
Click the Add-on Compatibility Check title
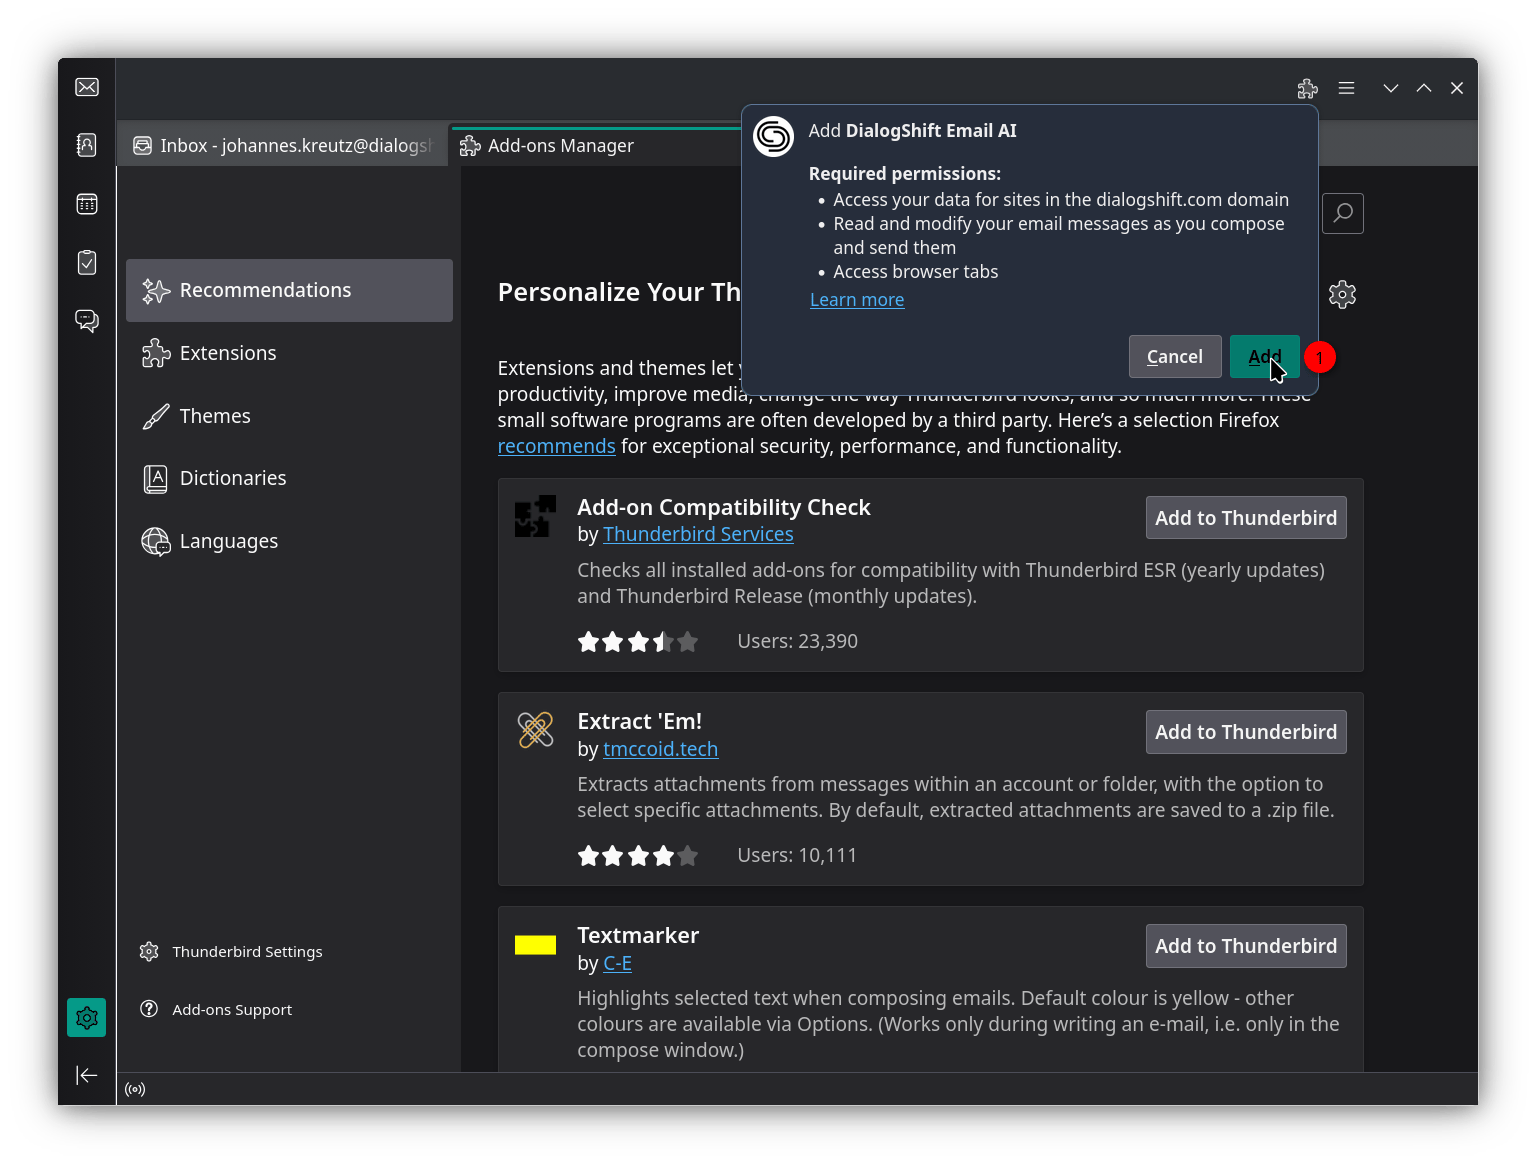(724, 507)
